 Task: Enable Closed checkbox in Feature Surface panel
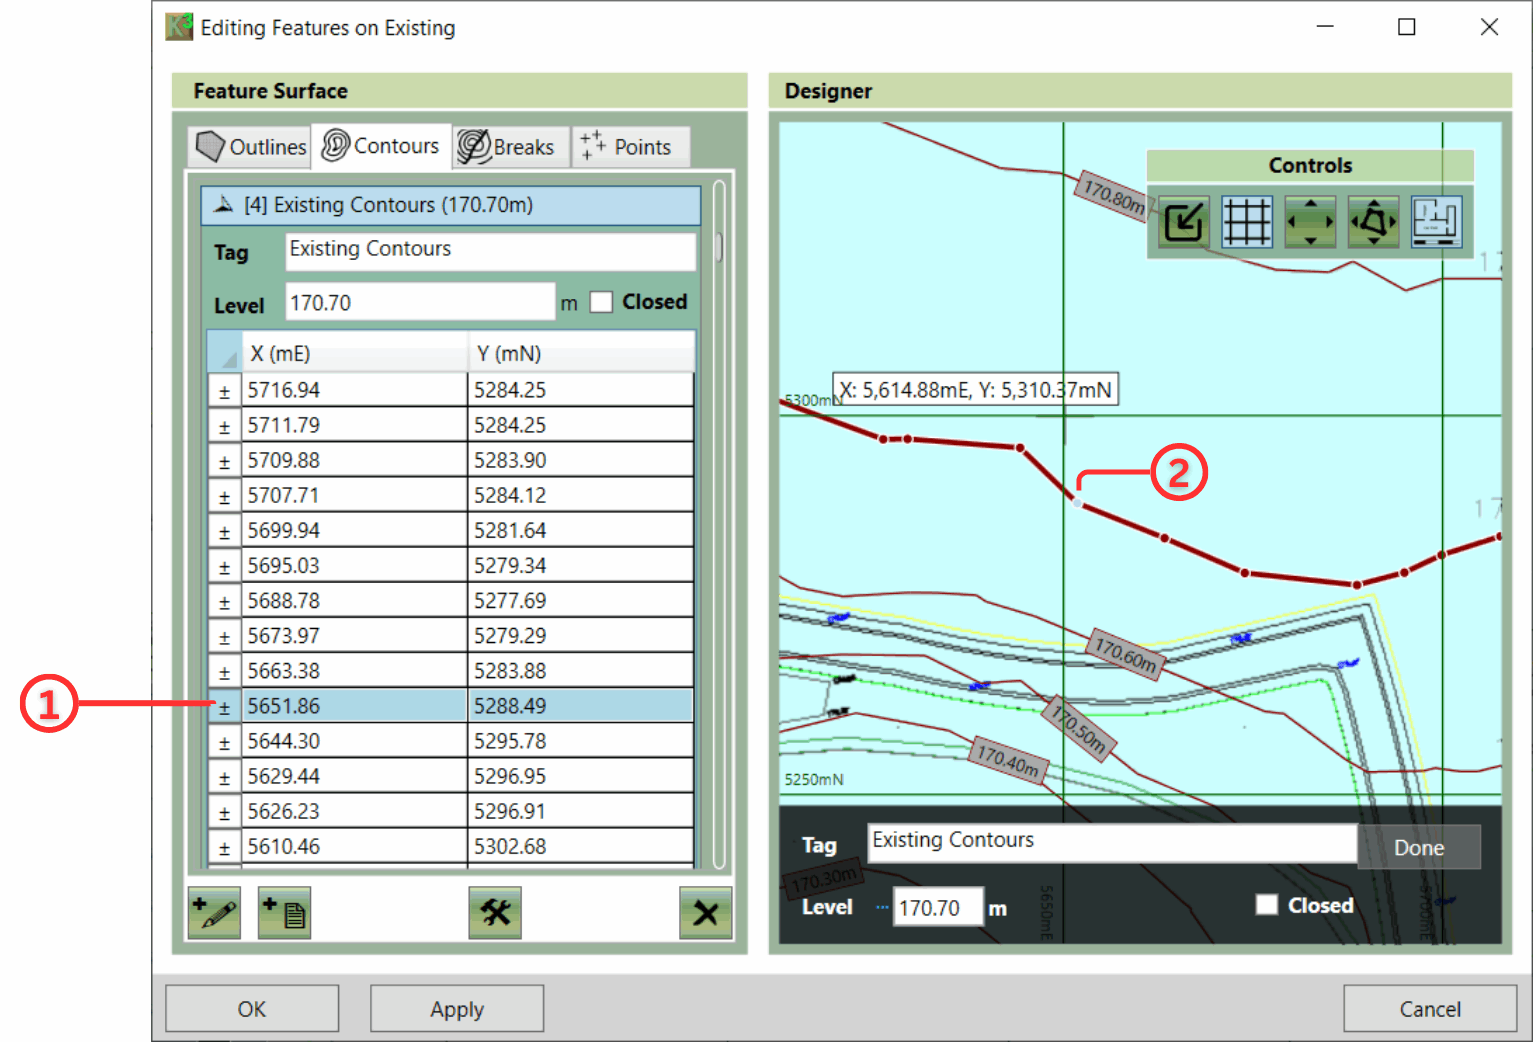(x=601, y=302)
